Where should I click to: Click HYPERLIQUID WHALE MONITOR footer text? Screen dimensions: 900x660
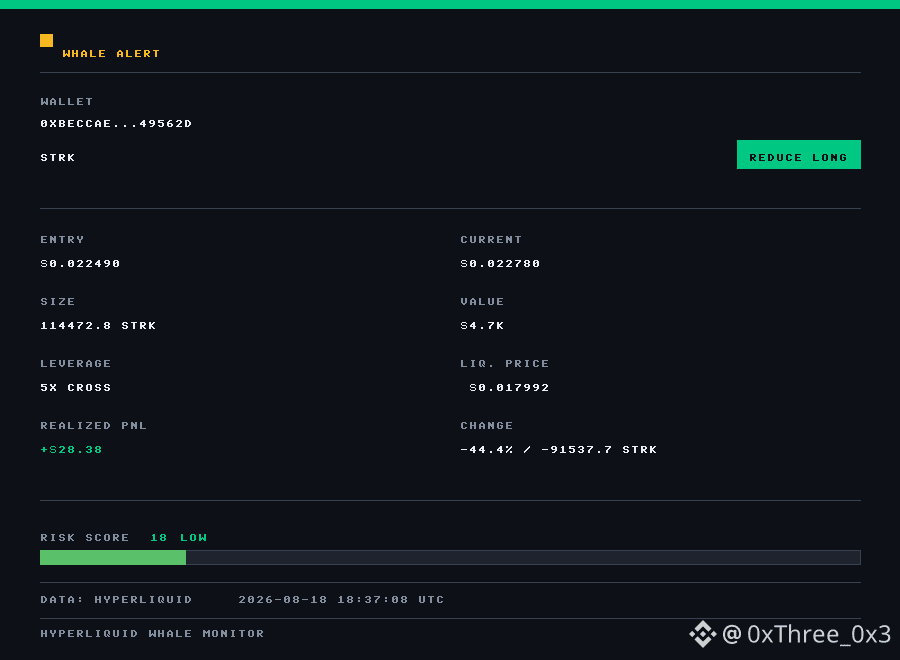click(x=152, y=634)
